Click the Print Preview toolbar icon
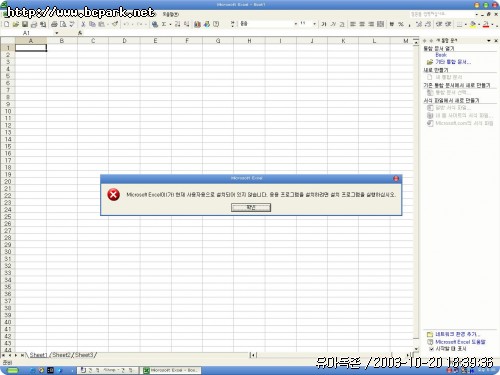Image resolution: width=500 pixels, height=375 pixels. pyautogui.click(x=63, y=24)
